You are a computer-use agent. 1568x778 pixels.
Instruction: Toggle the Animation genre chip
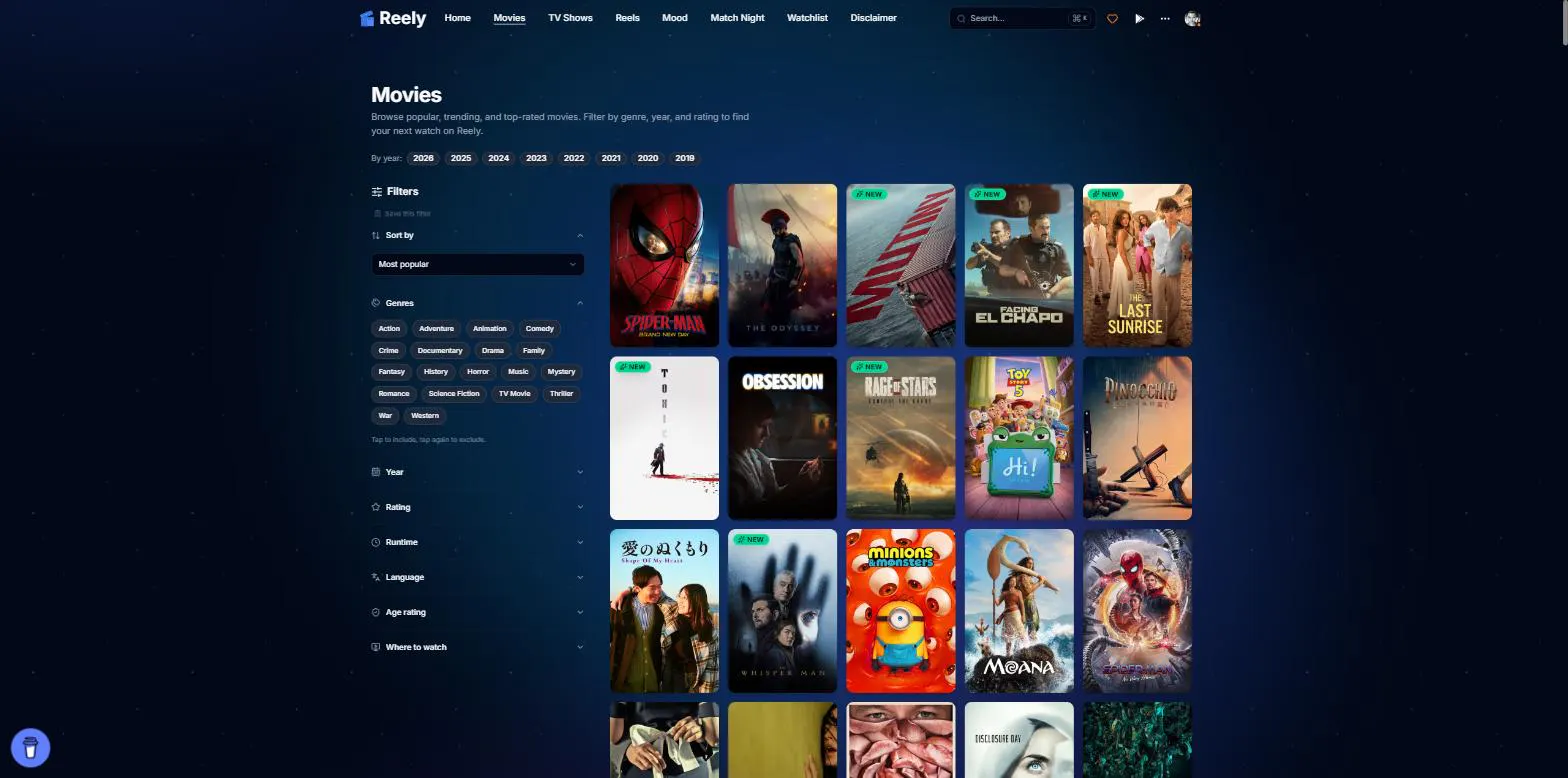pyautogui.click(x=490, y=328)
